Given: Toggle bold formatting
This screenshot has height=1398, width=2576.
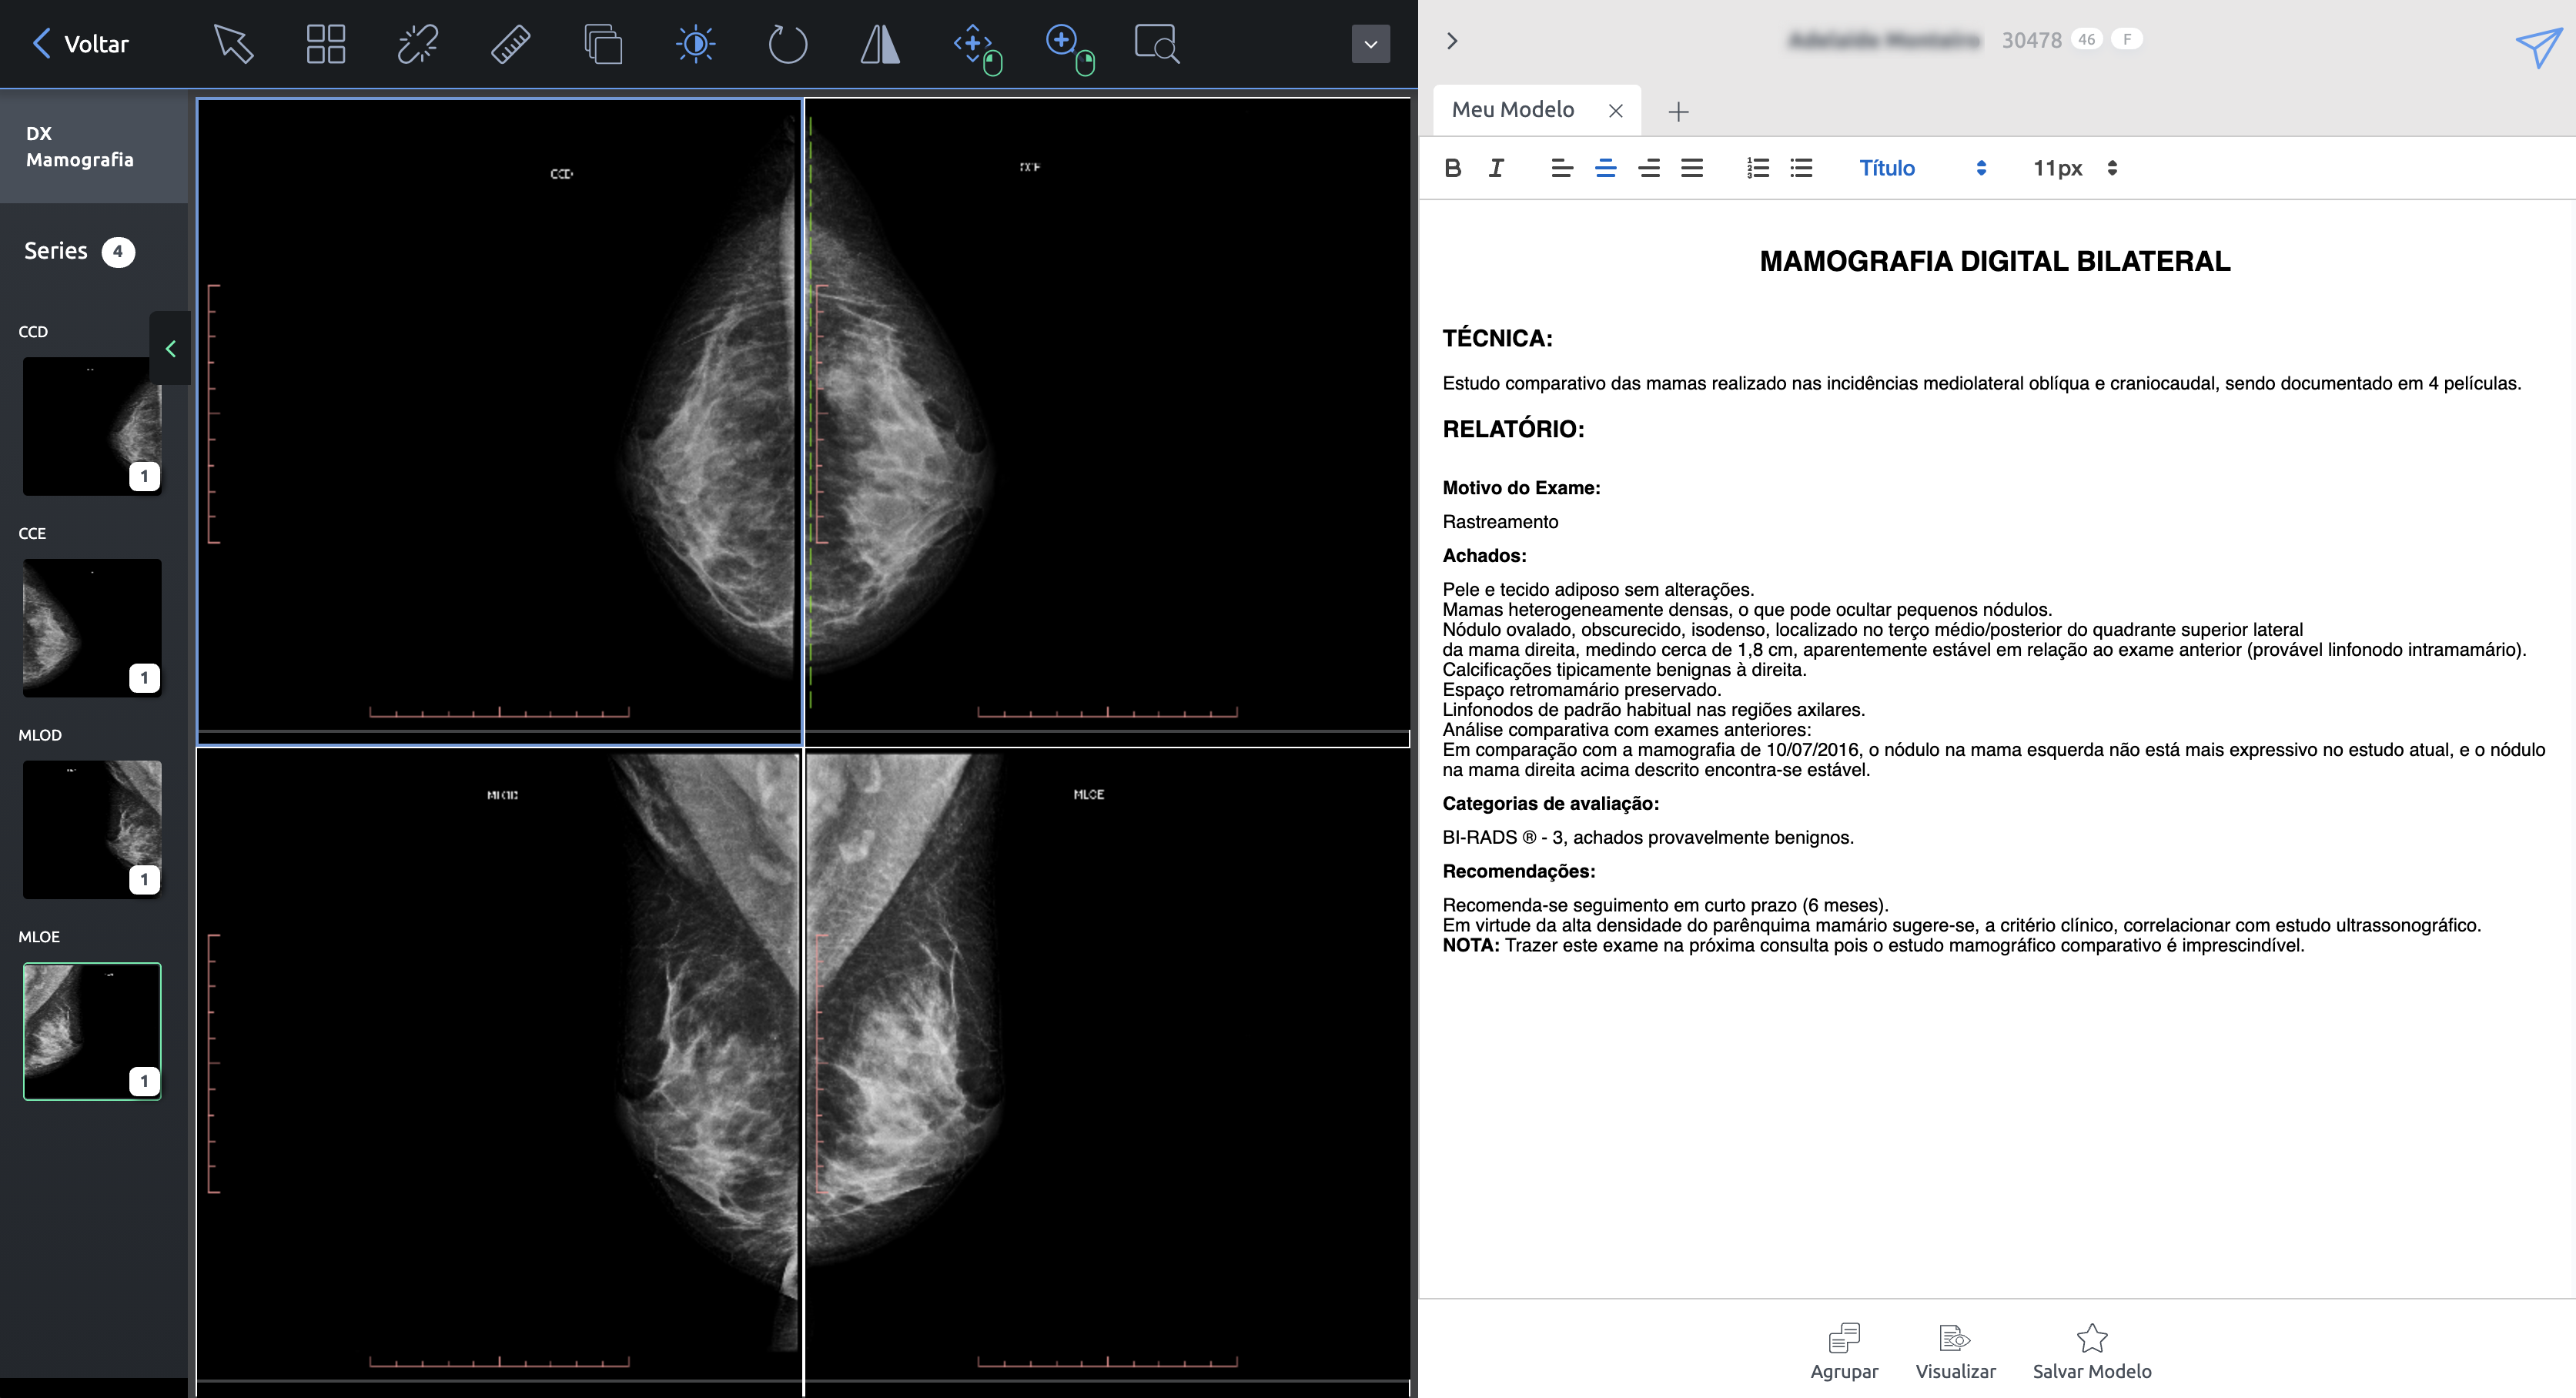Looking at the screenshot, I should point(1453,168).
